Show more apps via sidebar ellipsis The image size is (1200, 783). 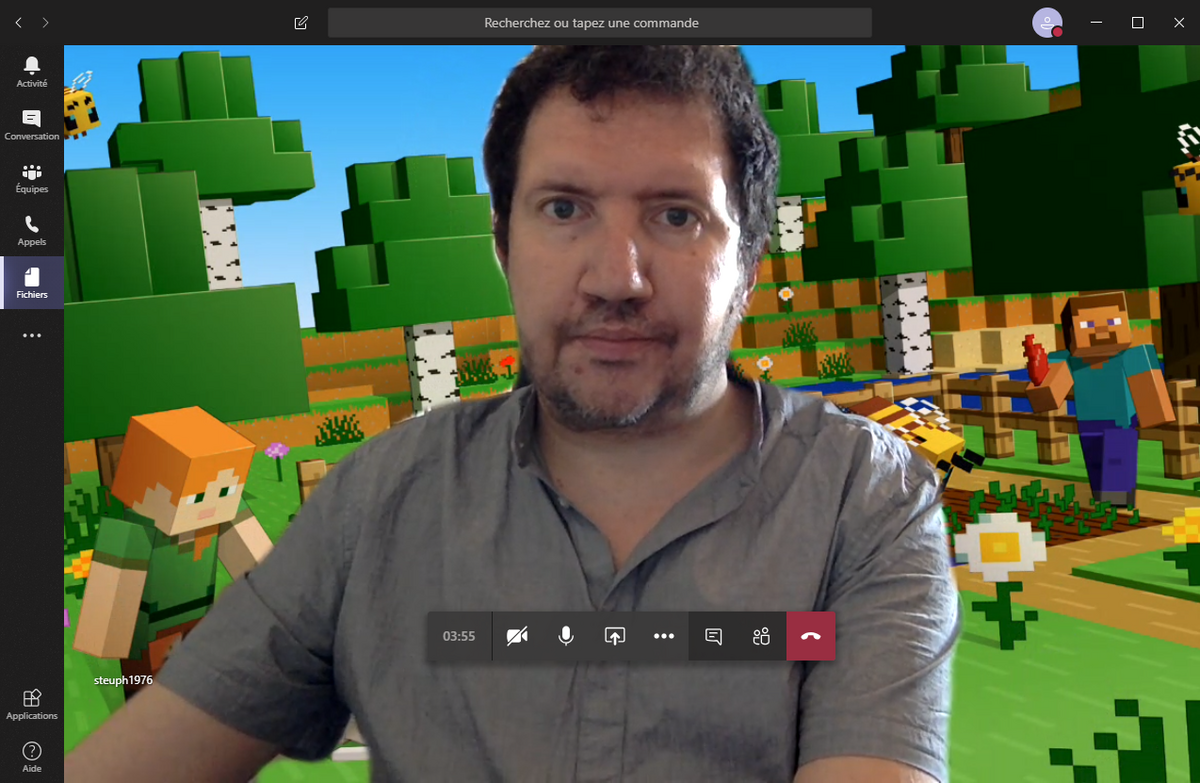click(32, 335)
